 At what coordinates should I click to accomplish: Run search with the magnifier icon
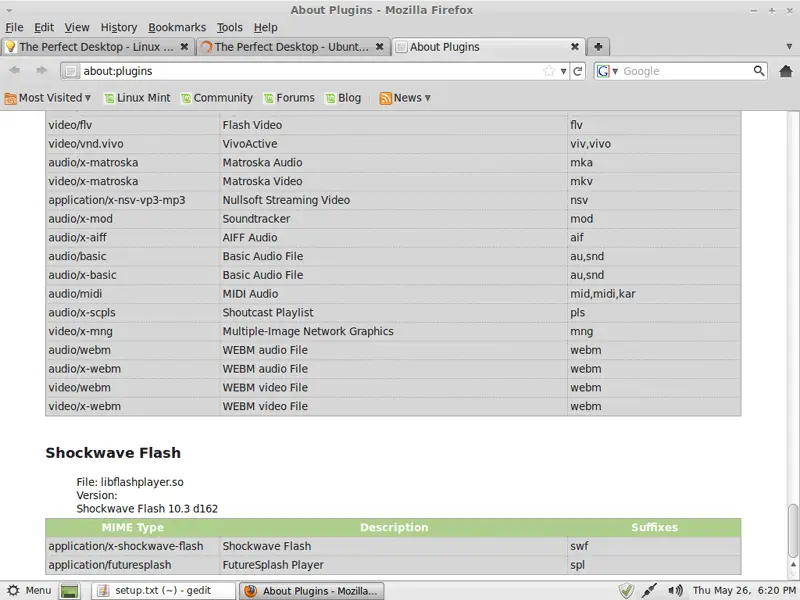(759, 70)
